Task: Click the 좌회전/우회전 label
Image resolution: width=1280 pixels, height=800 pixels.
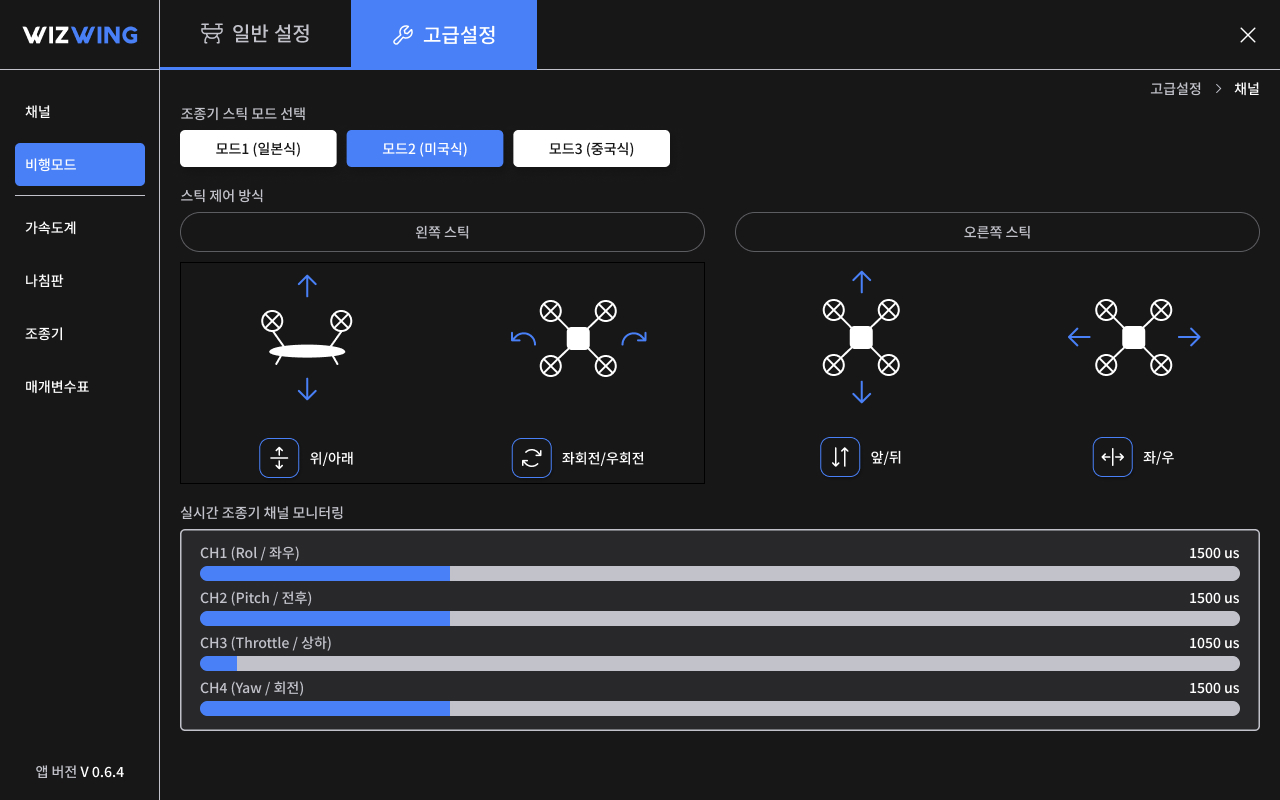Action: pyautogui.click(x=603, y=459)
